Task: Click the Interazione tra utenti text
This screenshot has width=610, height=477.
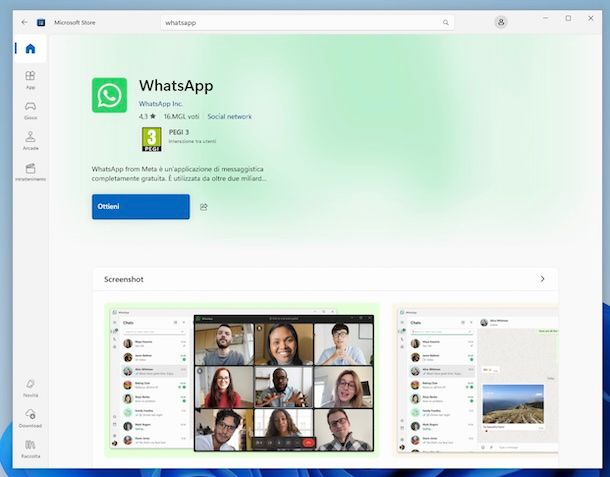Action: (x=192, y=142)
